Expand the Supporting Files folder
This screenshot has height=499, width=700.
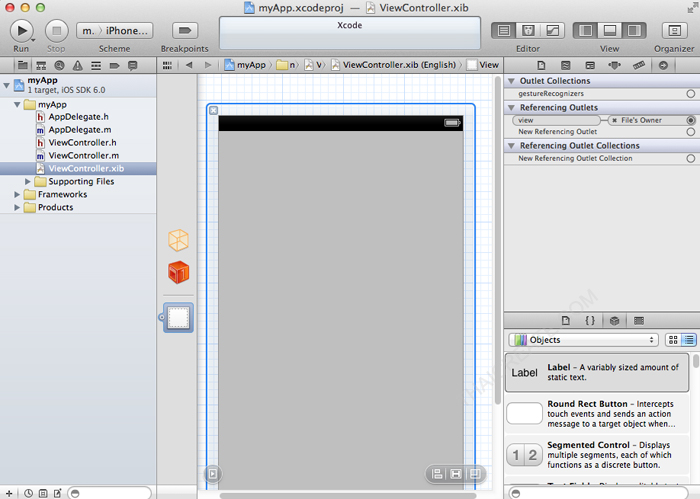[28, 182]
